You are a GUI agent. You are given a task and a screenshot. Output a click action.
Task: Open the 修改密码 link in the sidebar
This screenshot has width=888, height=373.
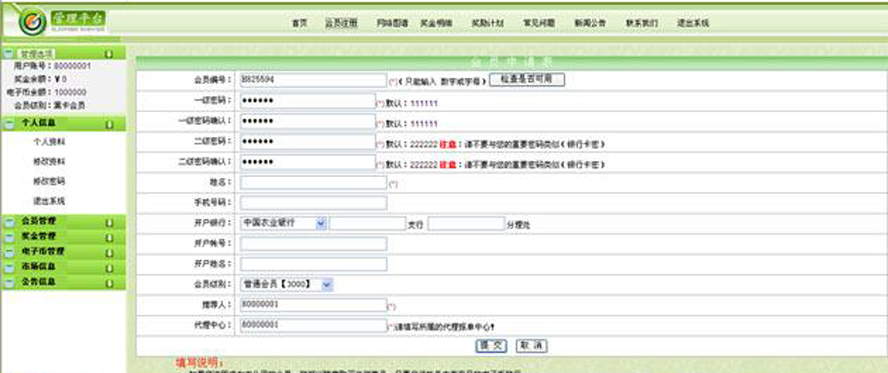[49, 181]
